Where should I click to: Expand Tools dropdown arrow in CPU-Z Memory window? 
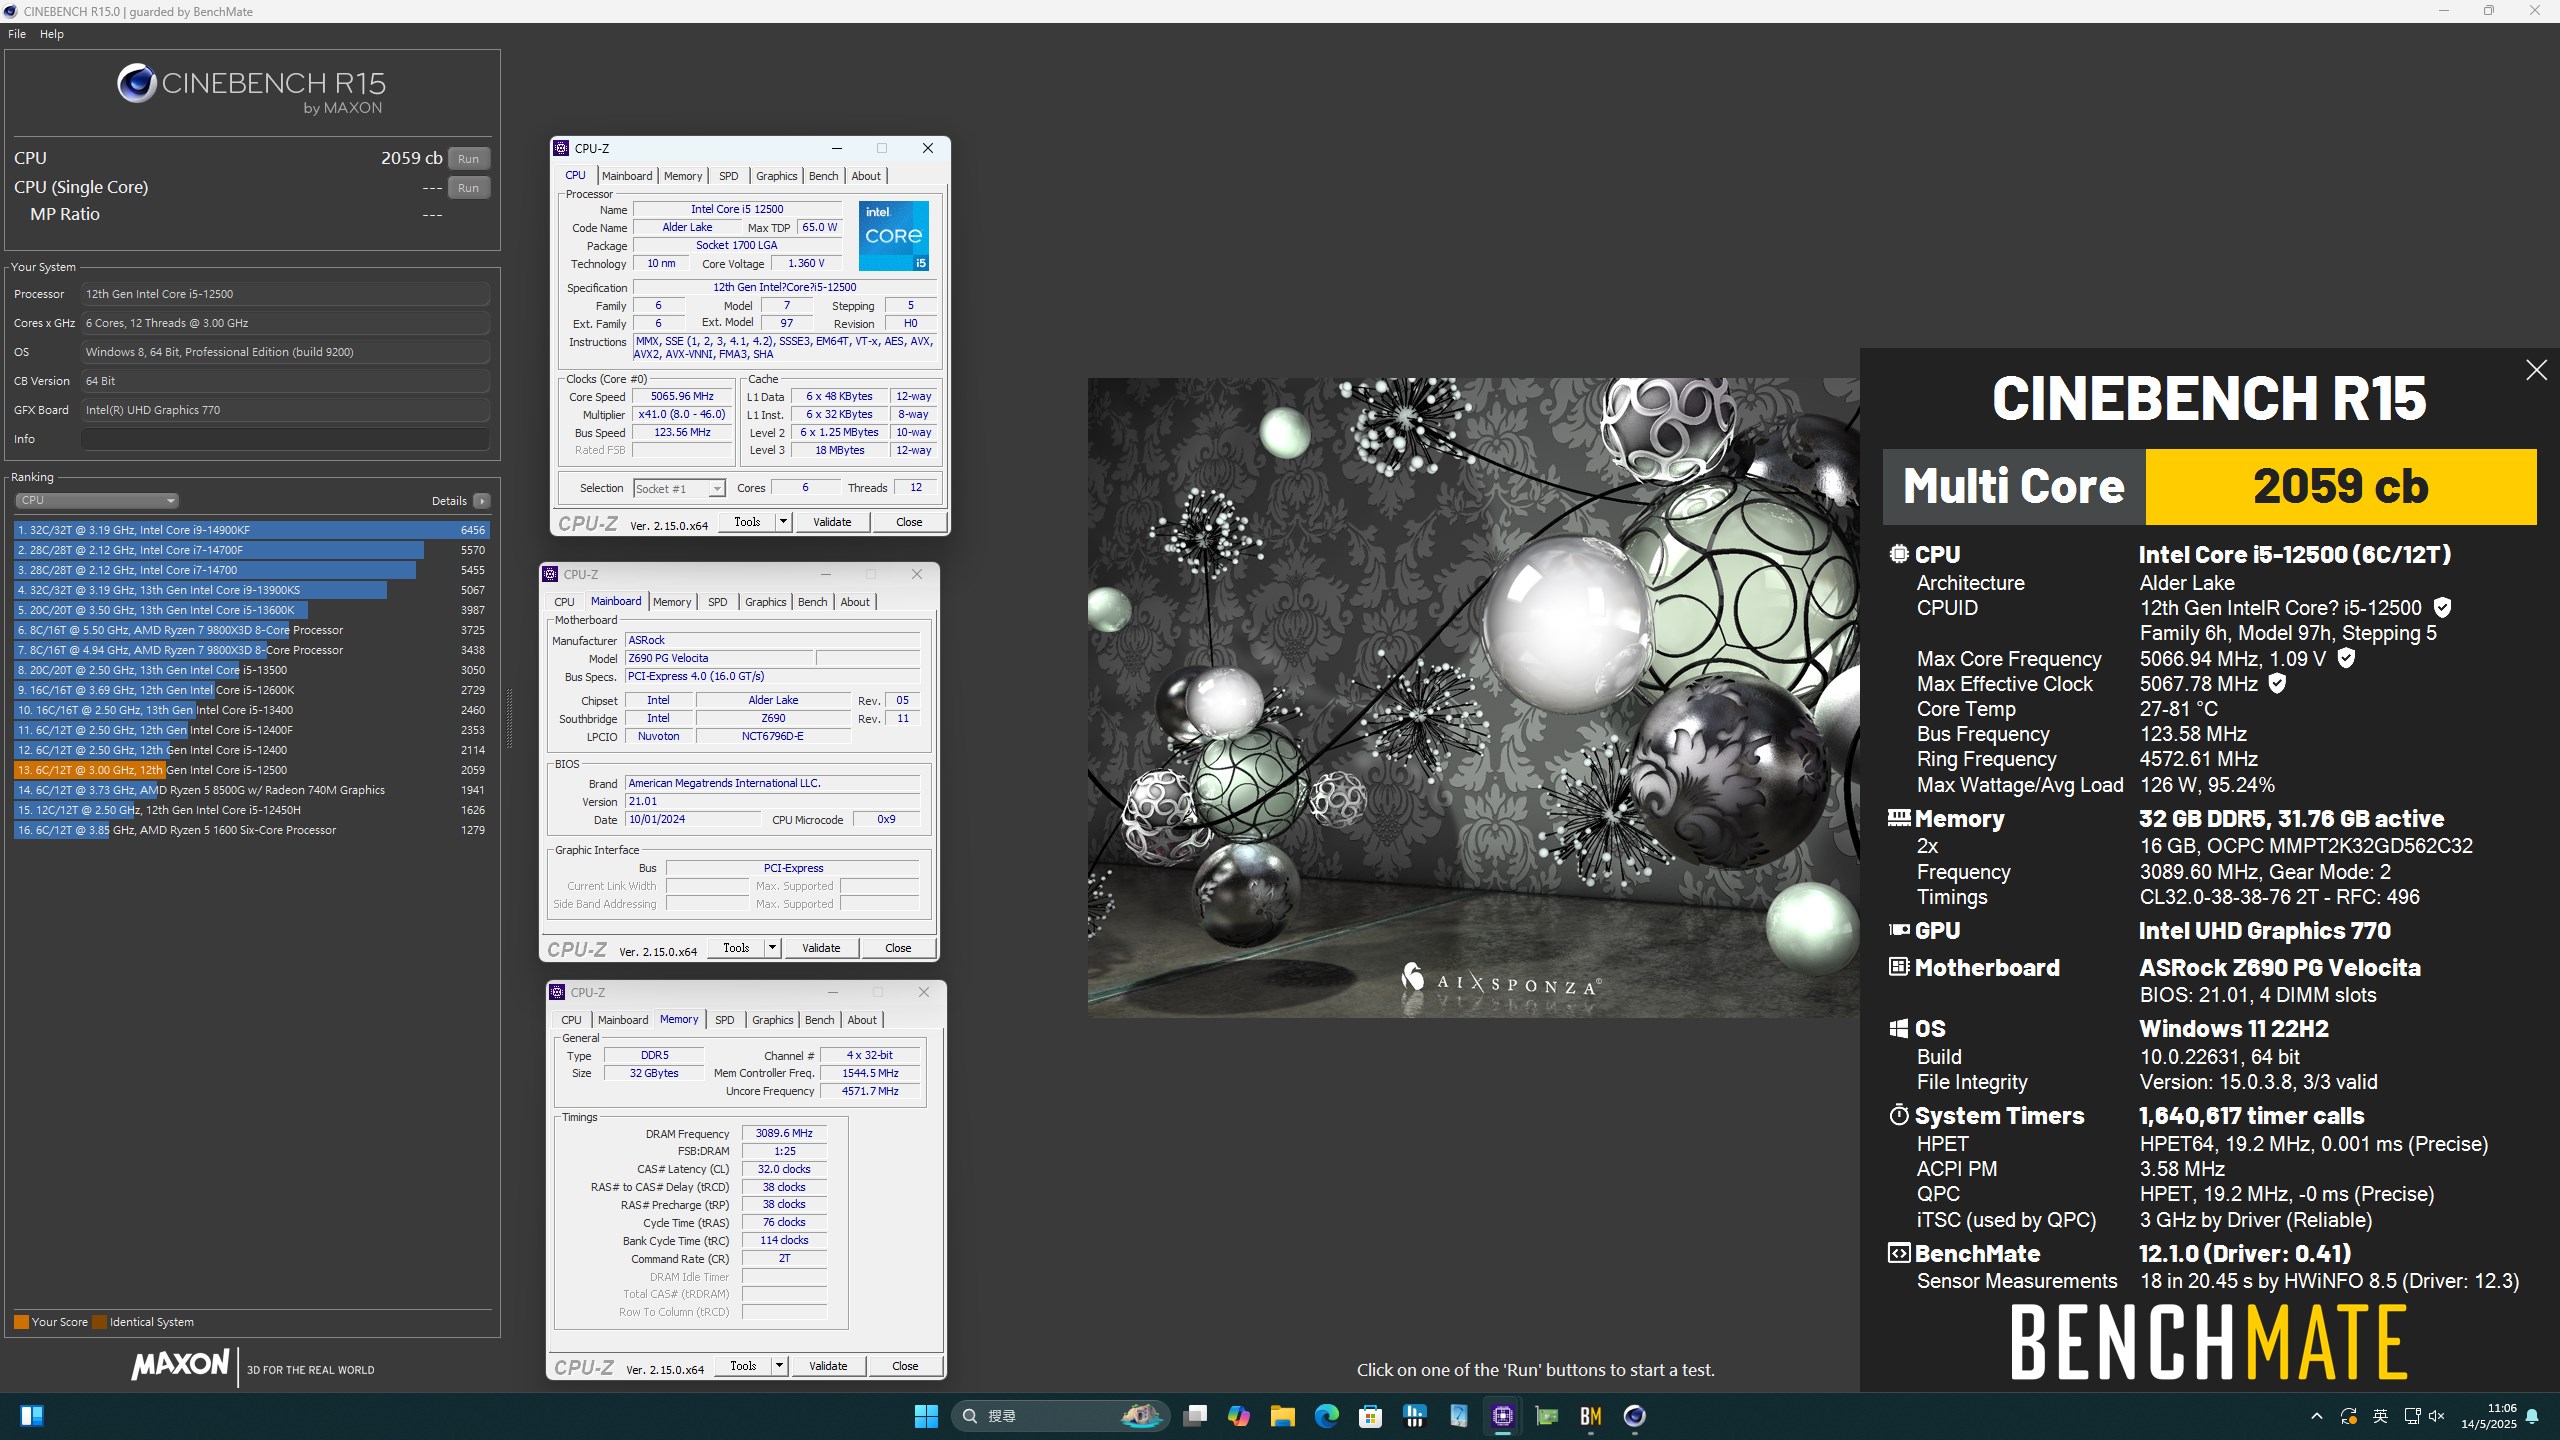coord(779,1366)
